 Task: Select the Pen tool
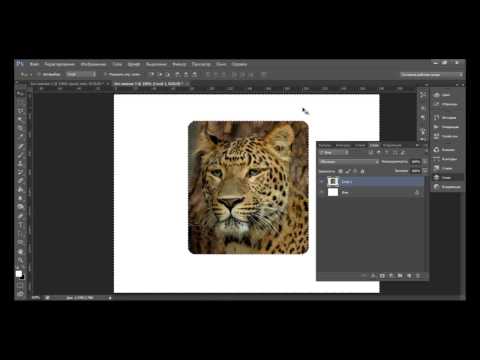click(x=21, y=216)
